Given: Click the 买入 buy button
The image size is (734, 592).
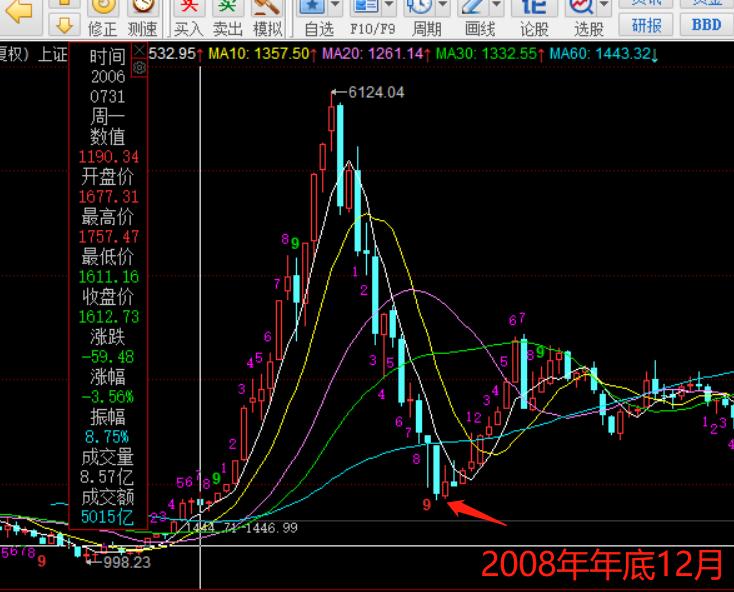Looking at the screenshot, I should 189,19.
